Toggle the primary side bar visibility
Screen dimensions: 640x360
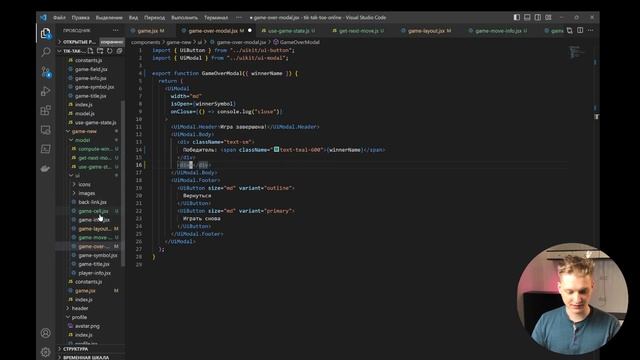[x=517, y=17]
